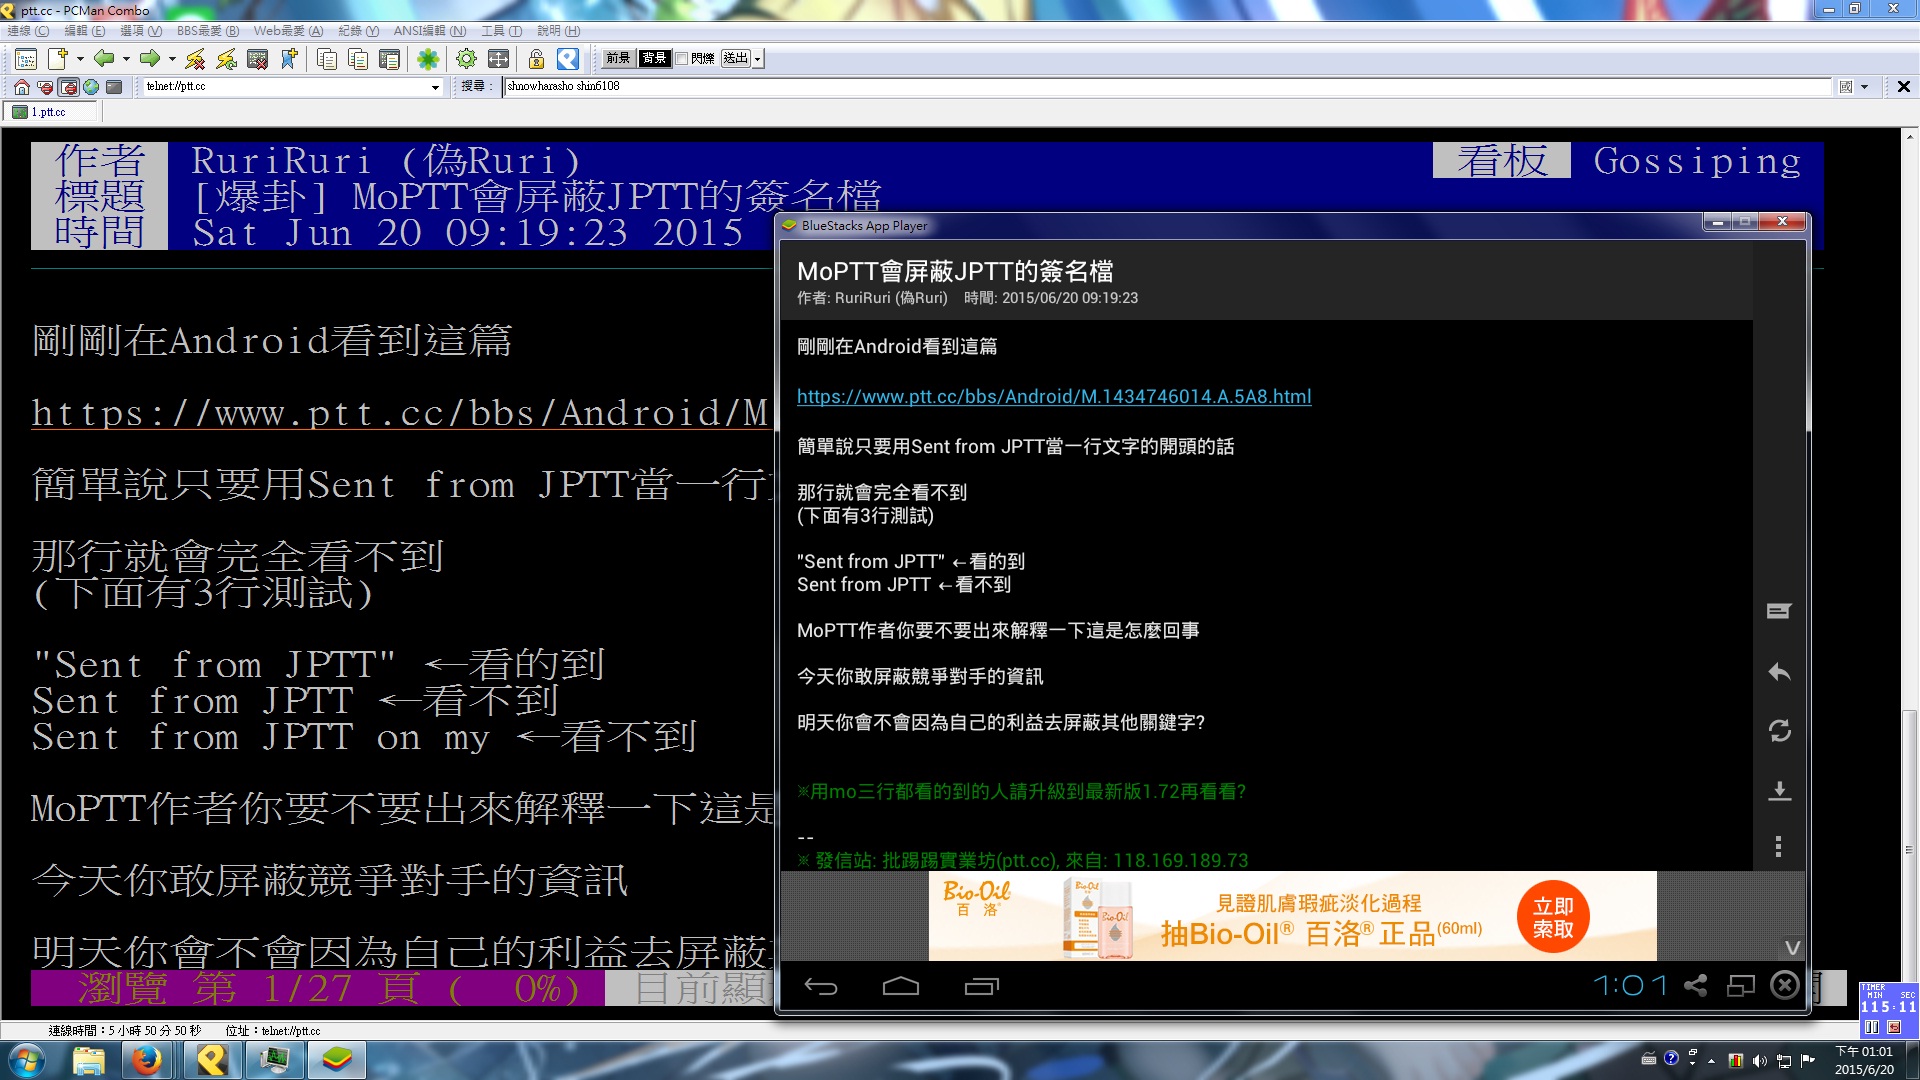Screen dimensions: 1920x1080
Task: Open the search engine dropdown at right
Action: click(x=1865, y=87)
